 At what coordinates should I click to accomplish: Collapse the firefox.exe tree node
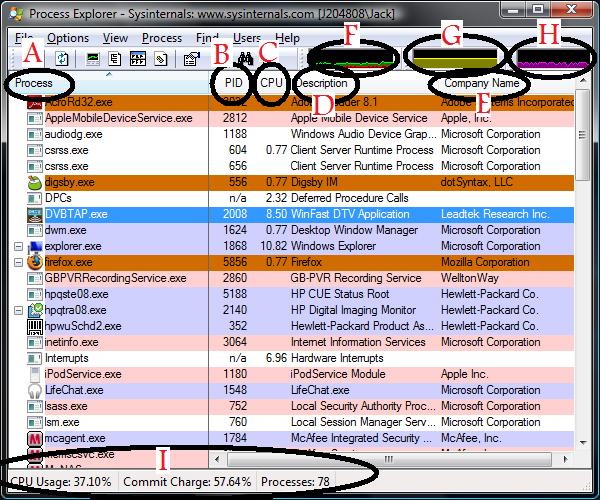coord(18,262)
